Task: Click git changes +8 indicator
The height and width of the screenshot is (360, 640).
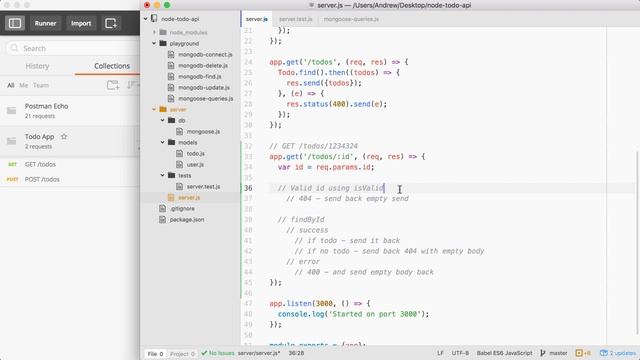Action: 583,353
